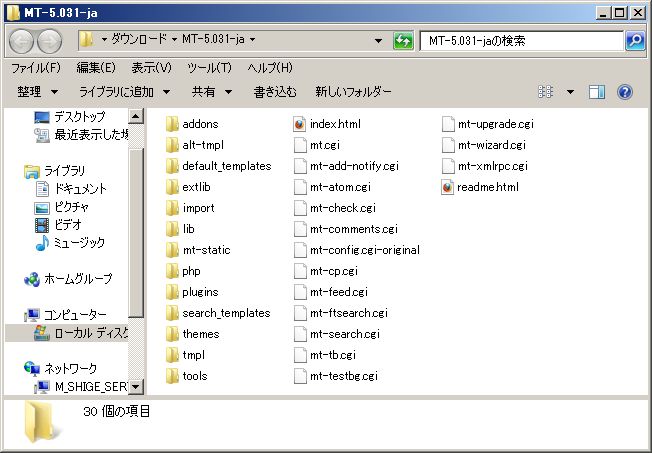Expand the arrow after MT-5.031-ja in address bar
This screenshot has height=453, width=652.
click(x=252, y=40)
